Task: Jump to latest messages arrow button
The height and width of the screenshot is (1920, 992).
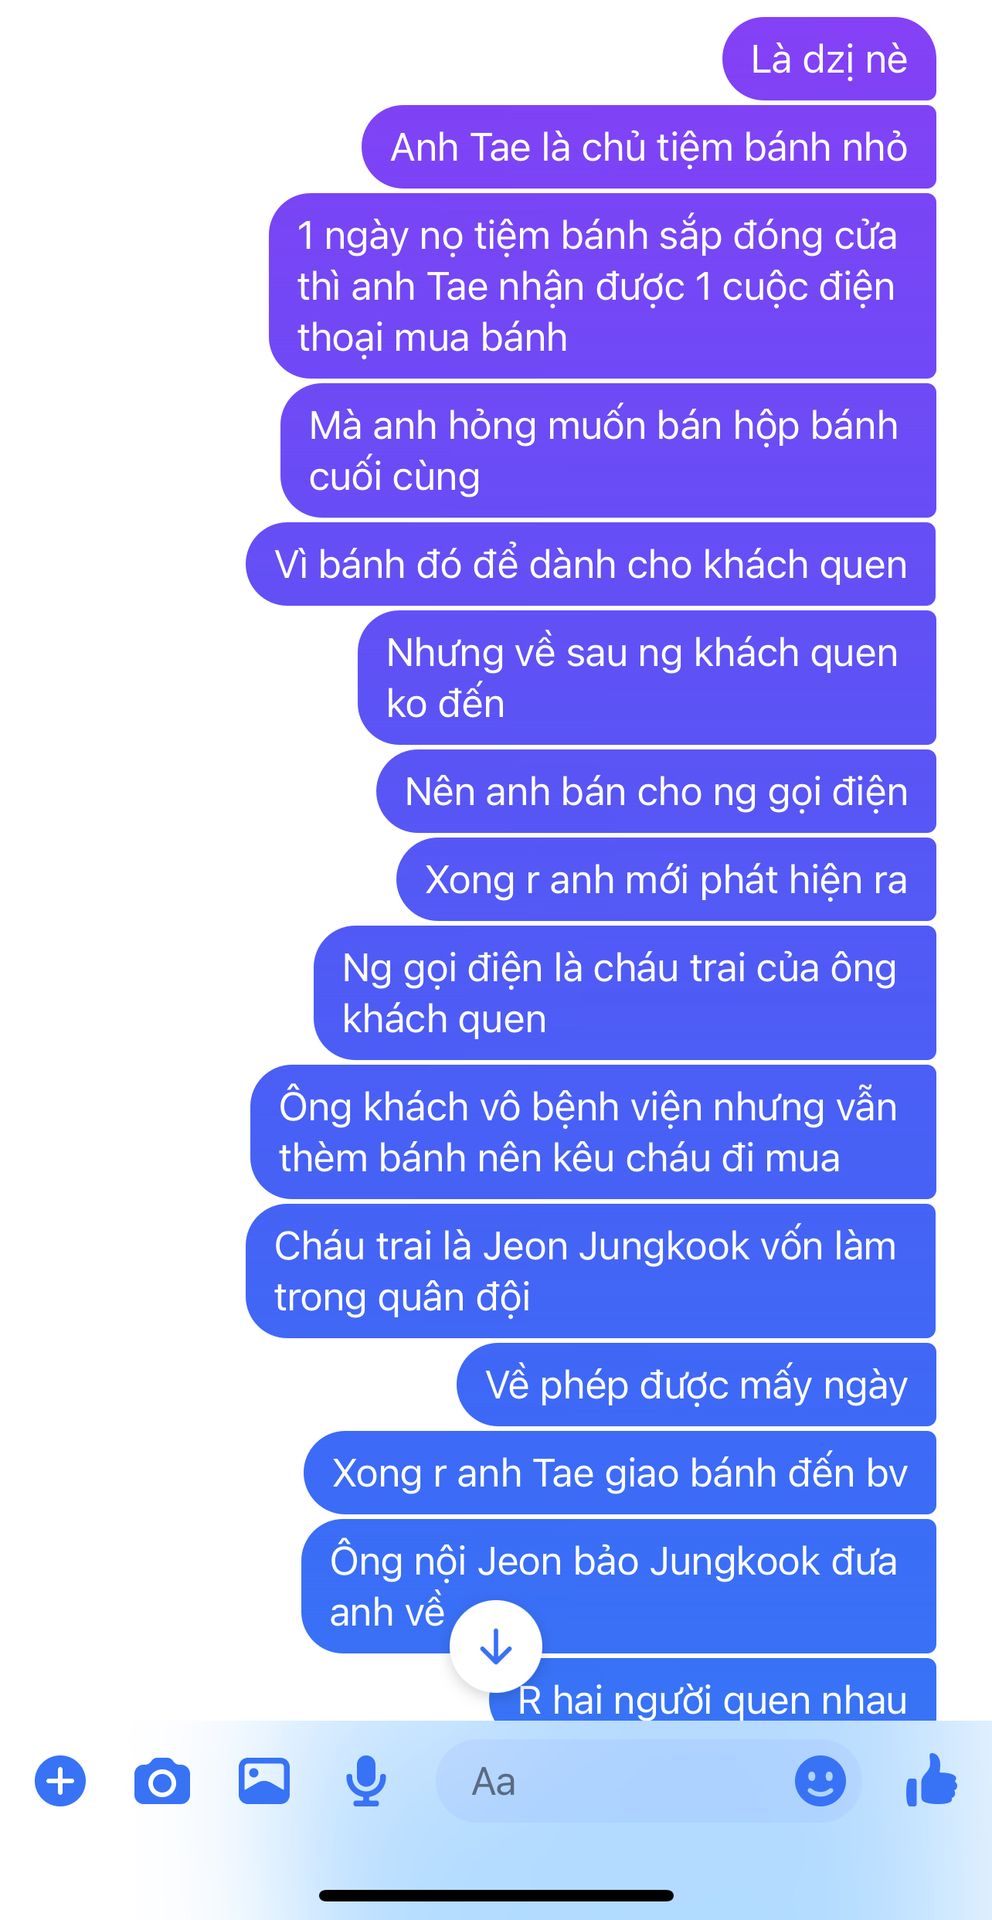Action: (496, 1646)
